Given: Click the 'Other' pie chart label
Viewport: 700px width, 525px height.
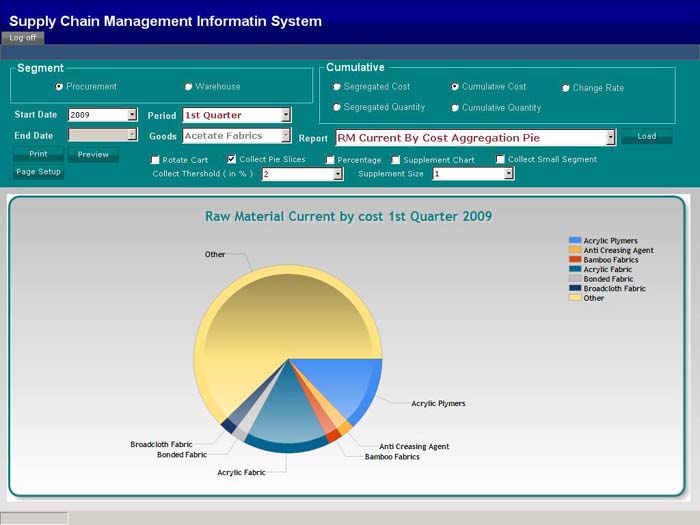Looking at the screenshot, I should click(x=215, y=254).
